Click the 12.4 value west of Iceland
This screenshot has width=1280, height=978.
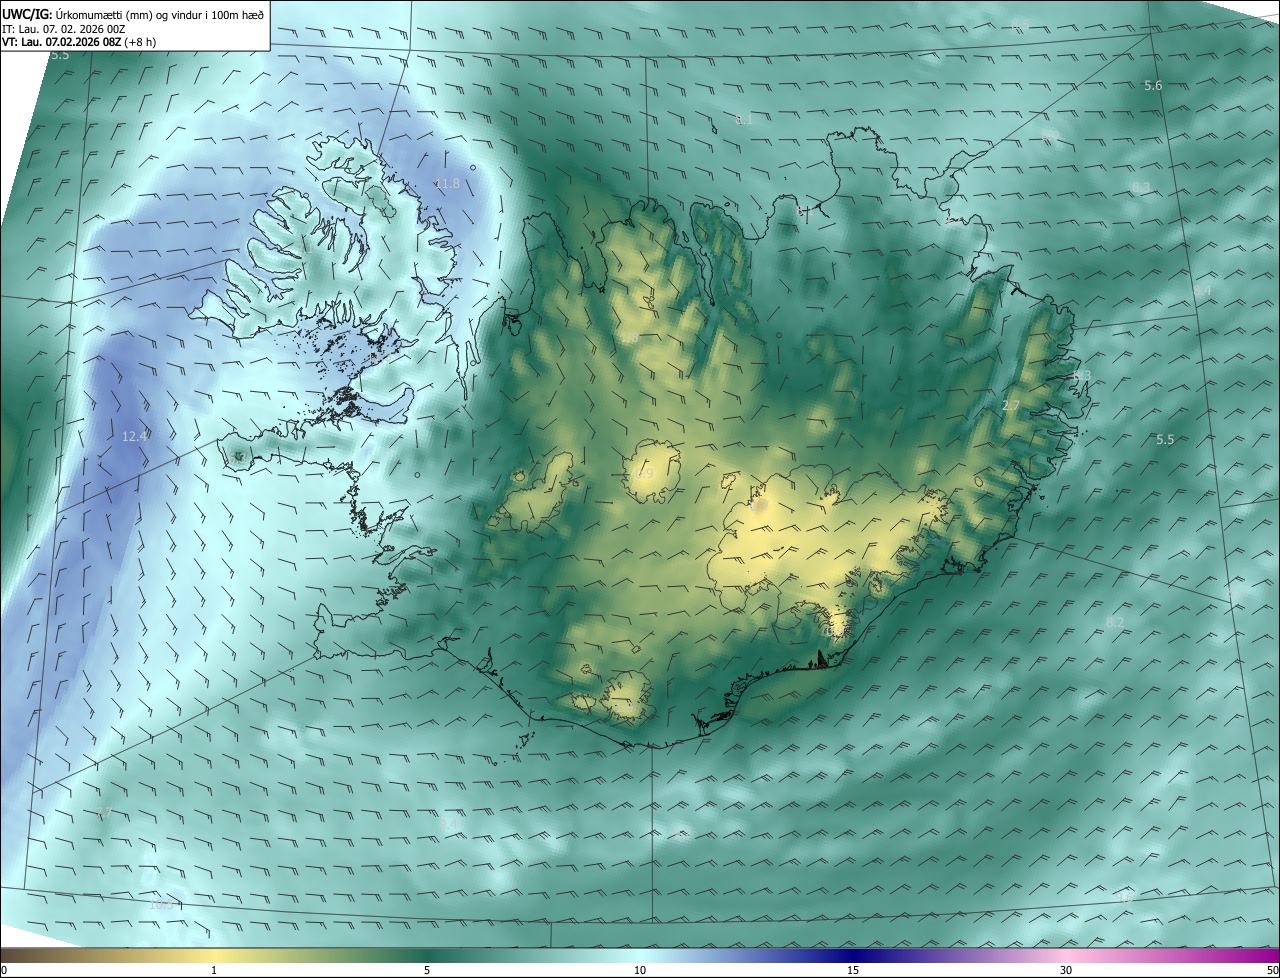pos(135,436)
